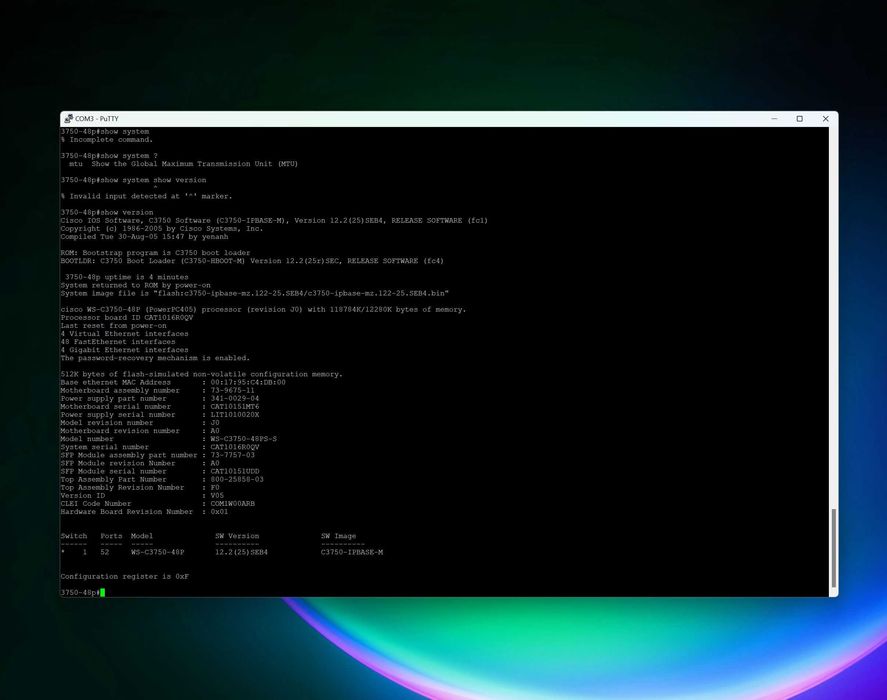
Task: Click the power supply serial LIT1010020X
Action: click(235, 415)
